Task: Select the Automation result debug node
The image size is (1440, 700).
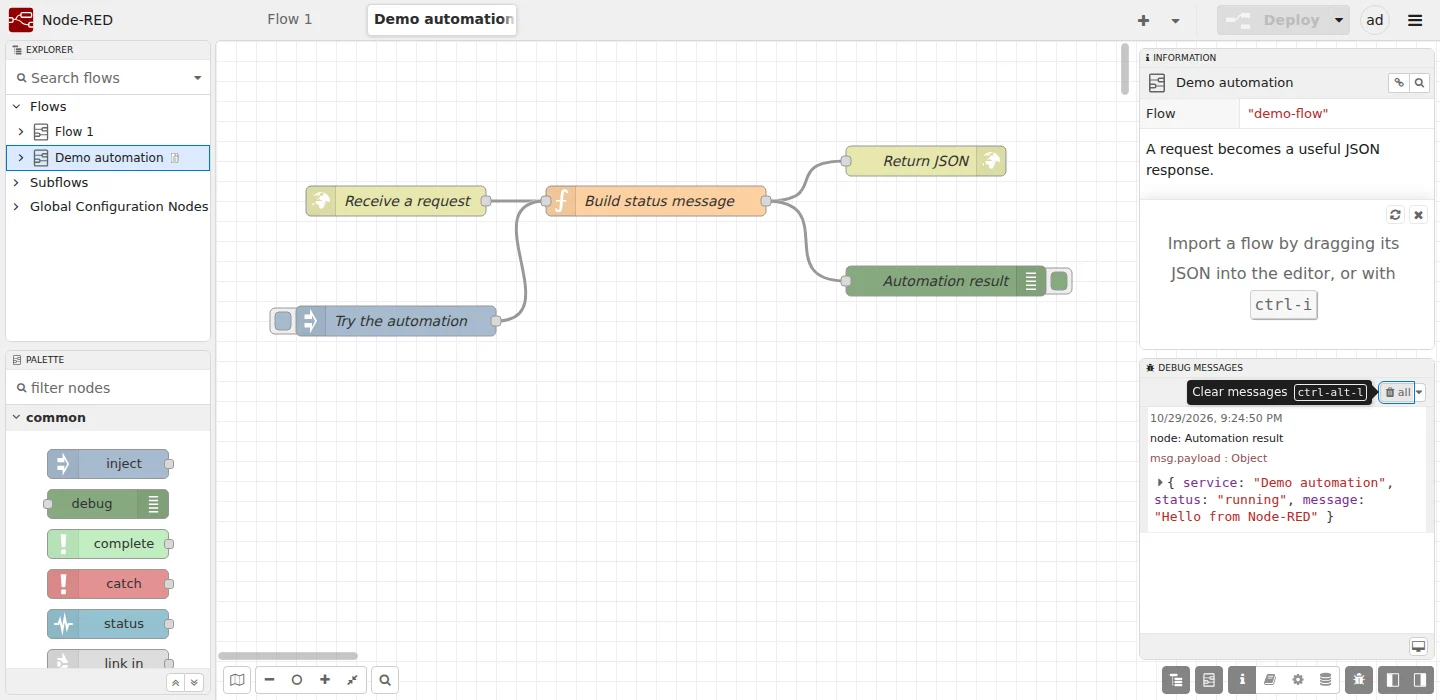Action: point(946,281)
